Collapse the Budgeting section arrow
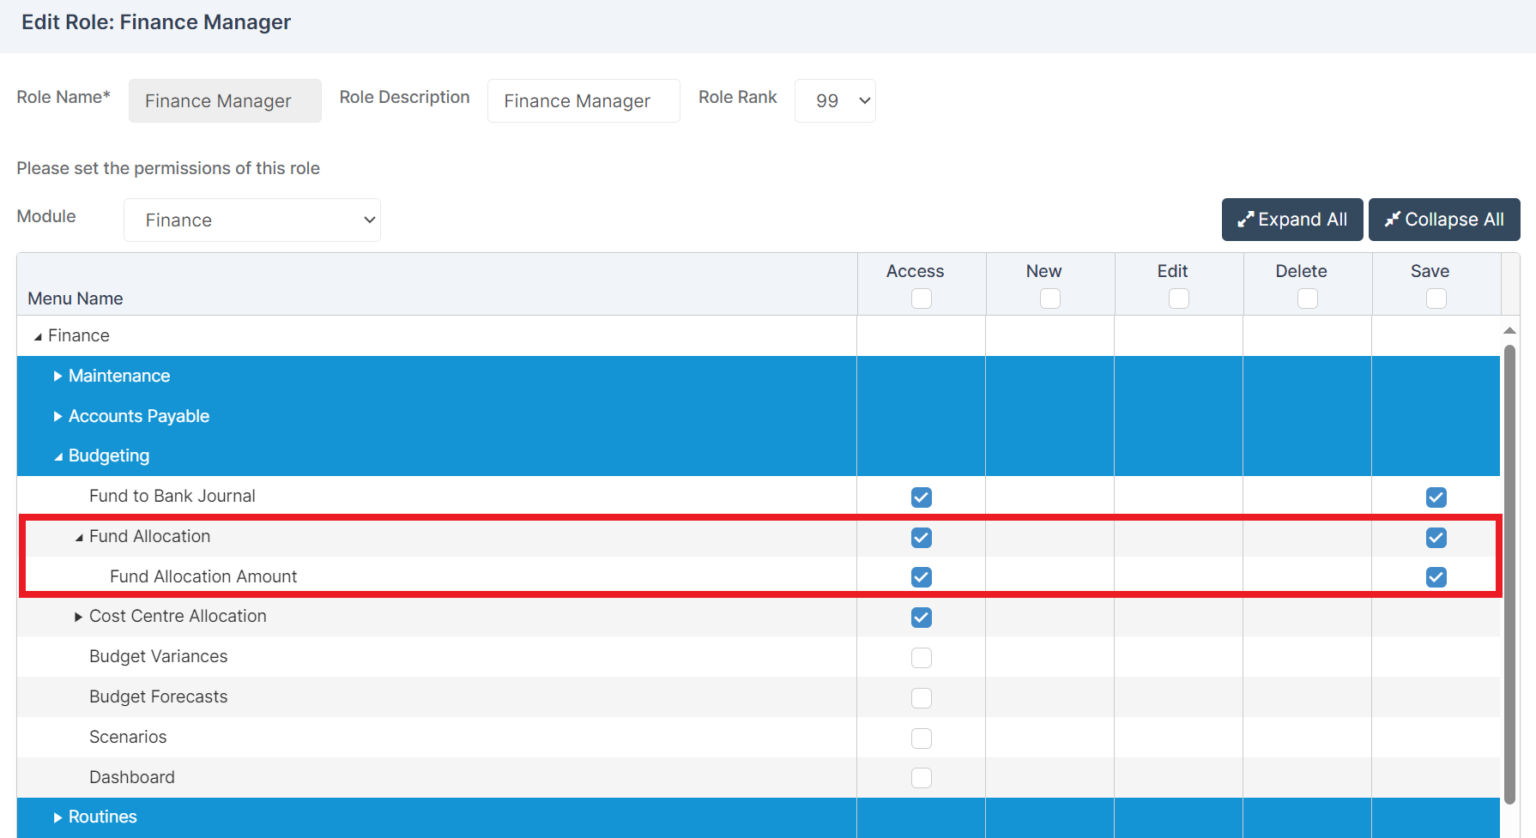Viewport: 1536px width, 838px height. click(x=58, y=457)
